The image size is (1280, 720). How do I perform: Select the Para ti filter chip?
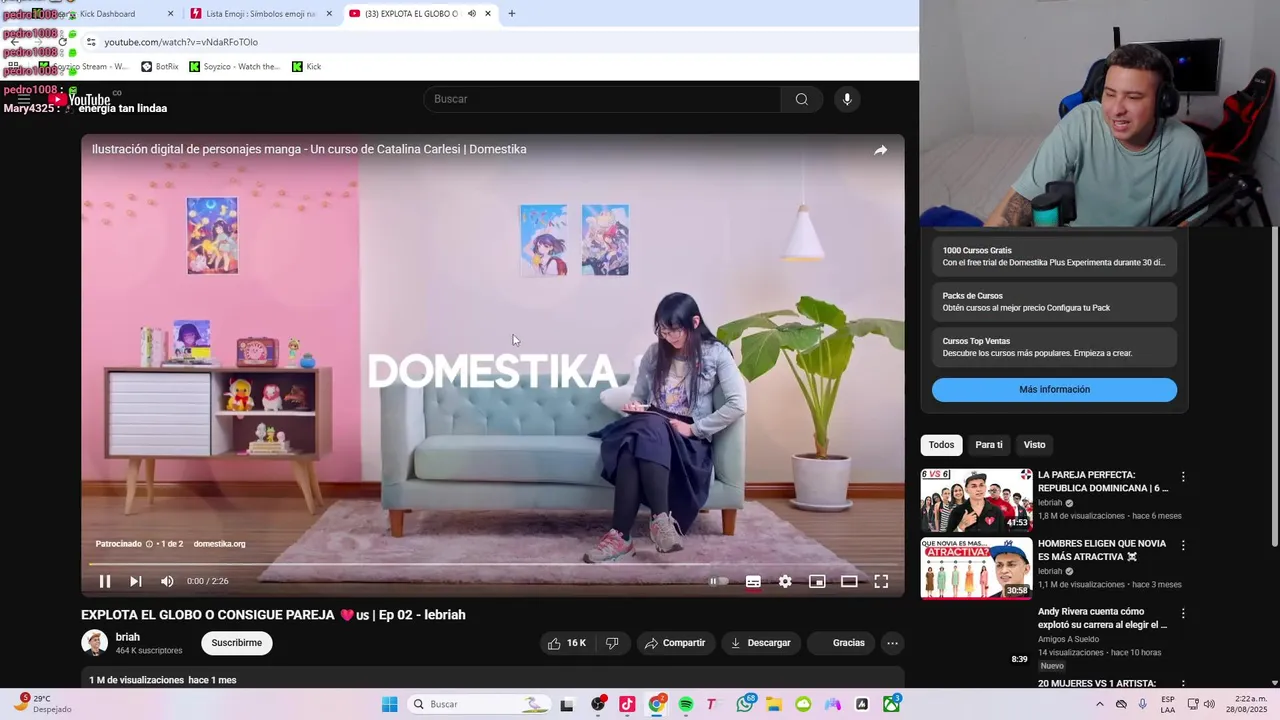point(989,445)
